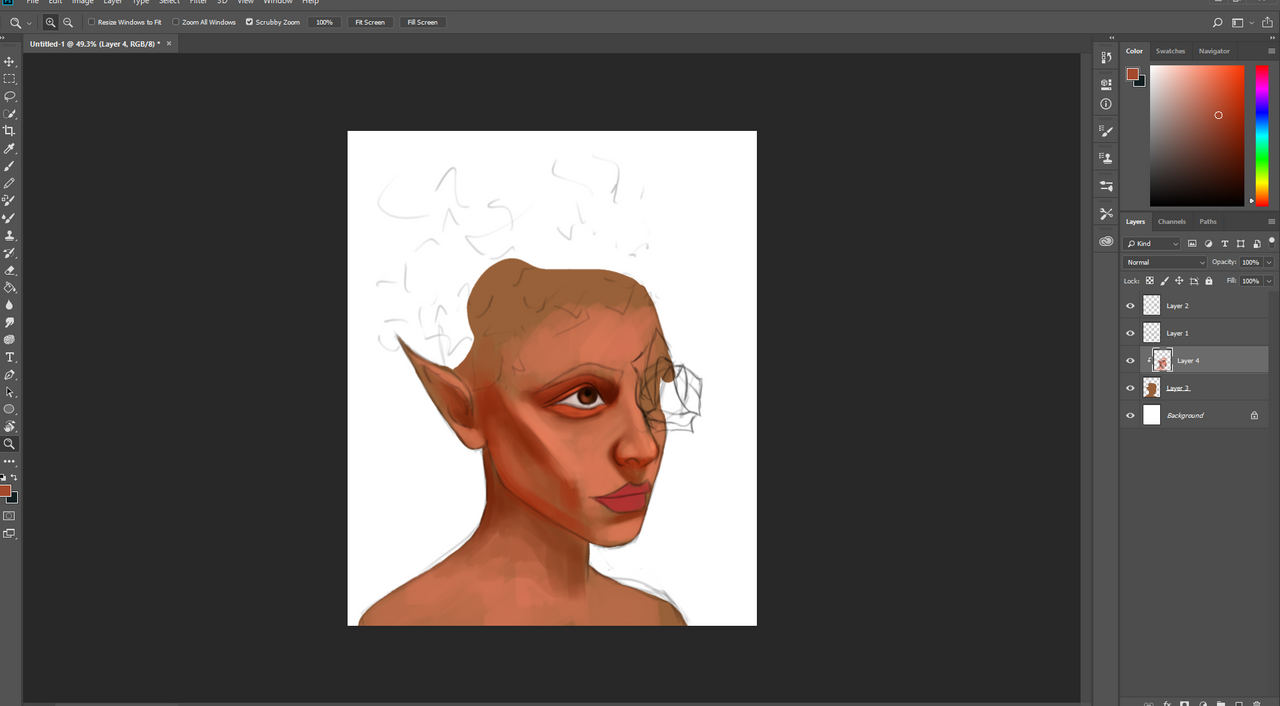Lock all layer attributes
The image size is (1280, 706).
(1208, 281)
